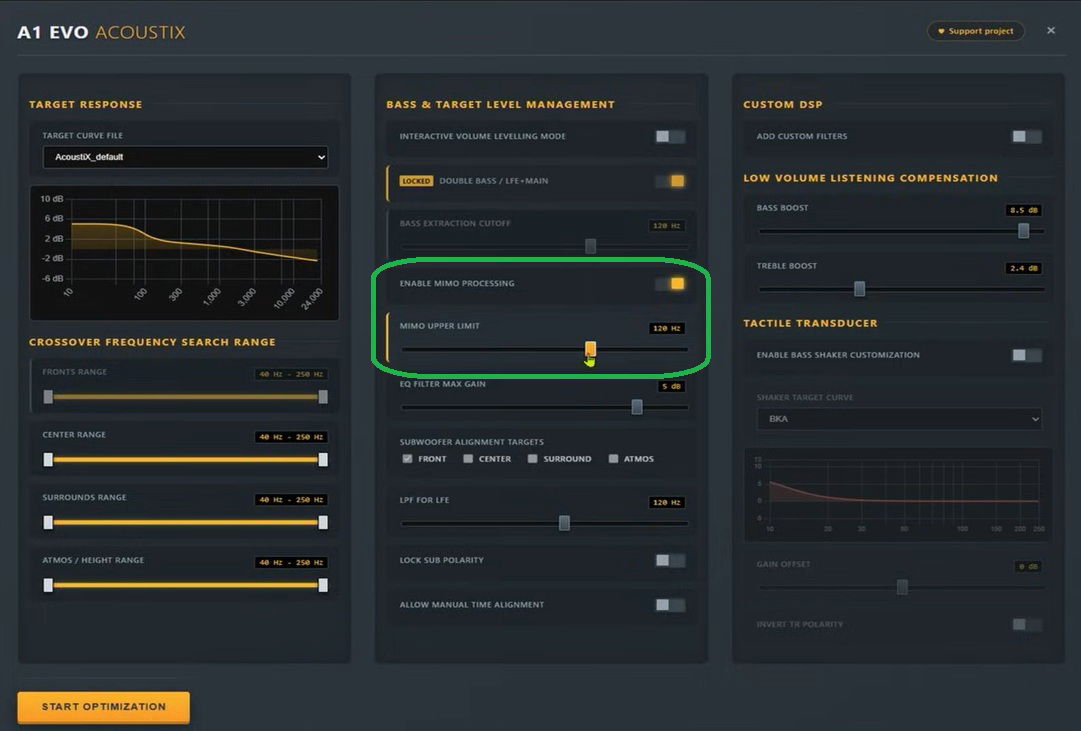Click the EQ Filter Max Gain slider handle
This screenshot has width=1081, height=731.
637,407
